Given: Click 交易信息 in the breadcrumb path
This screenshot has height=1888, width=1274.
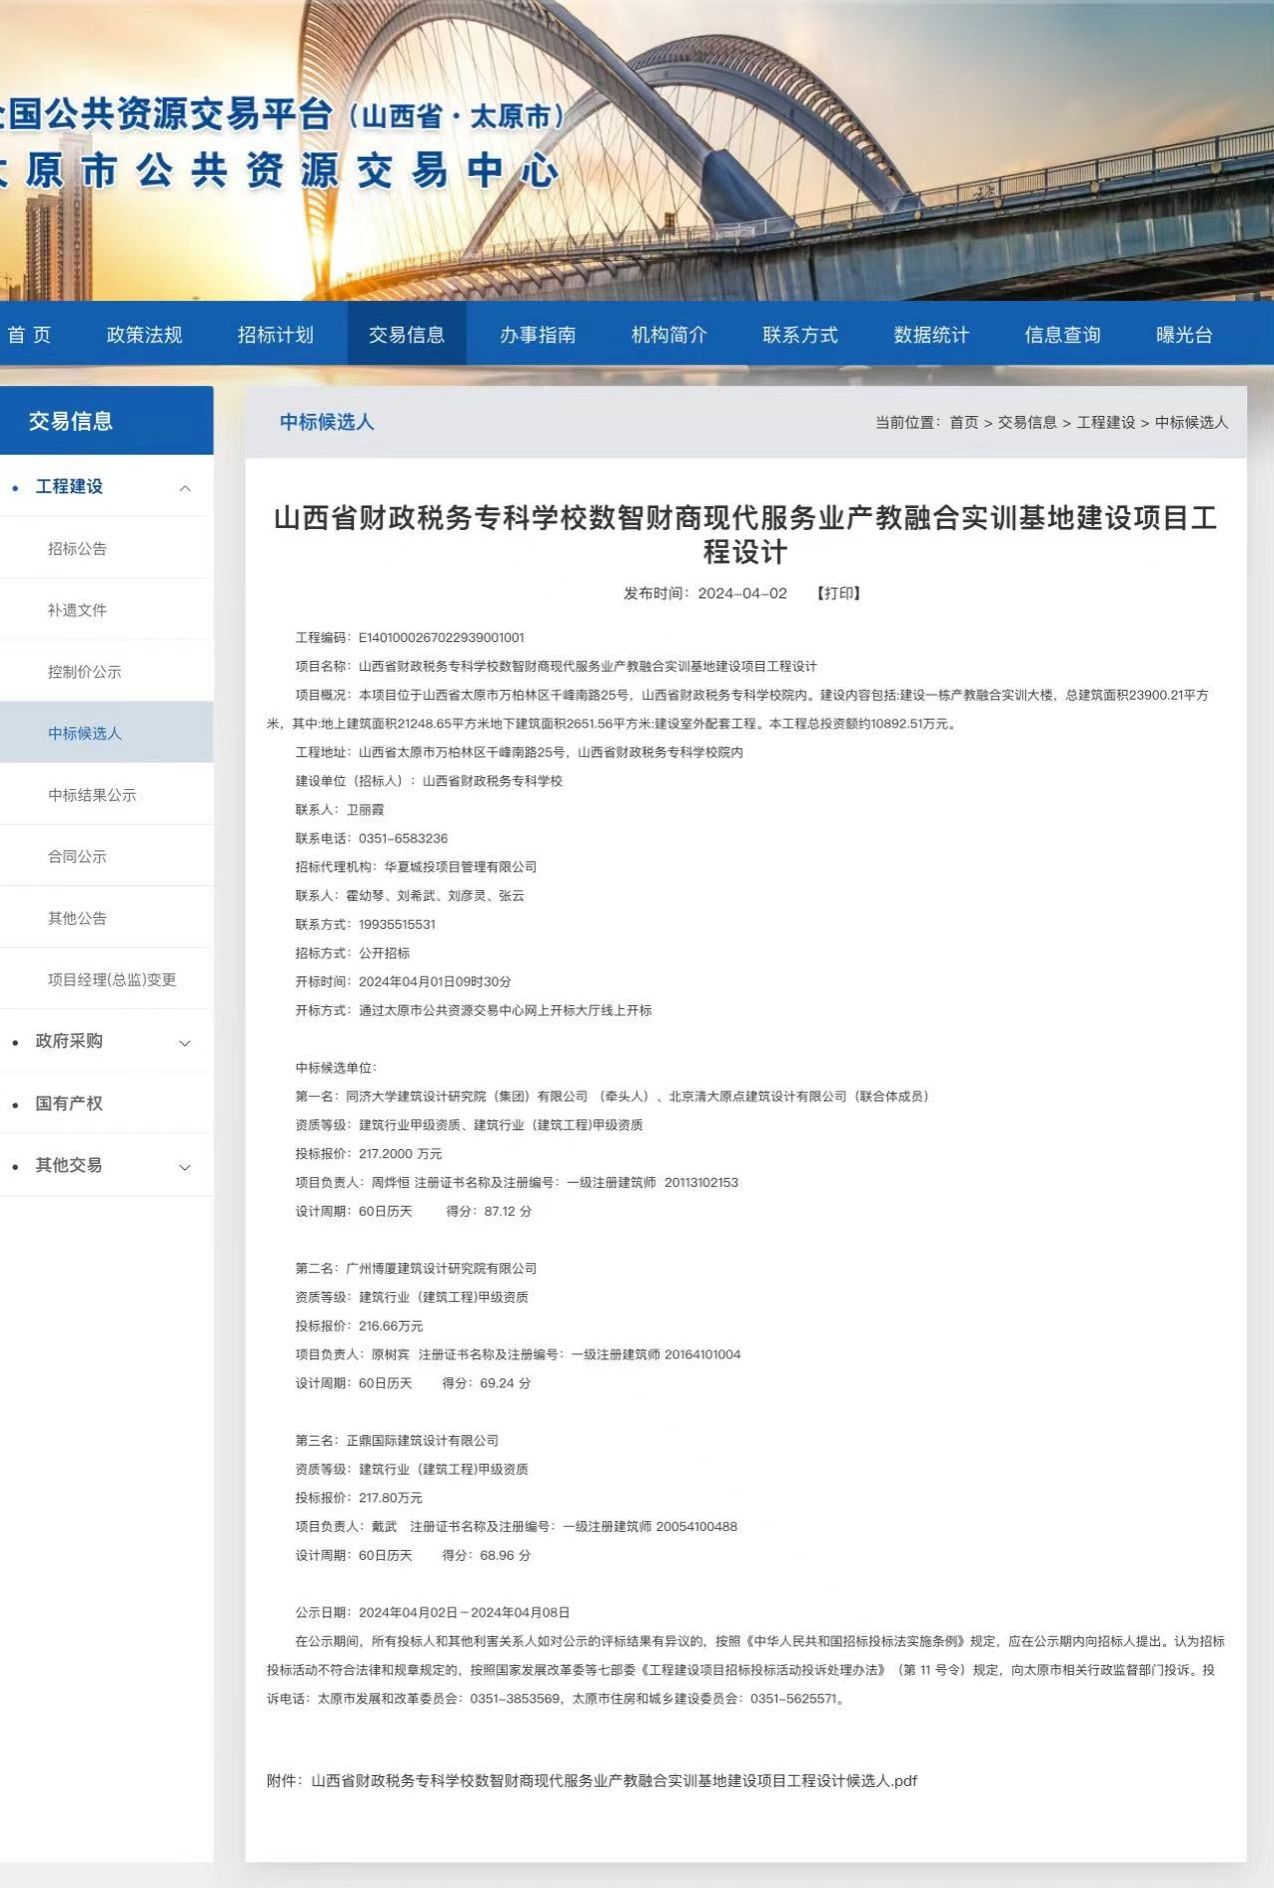Looking at the screenshot, I should point(1027,423).
